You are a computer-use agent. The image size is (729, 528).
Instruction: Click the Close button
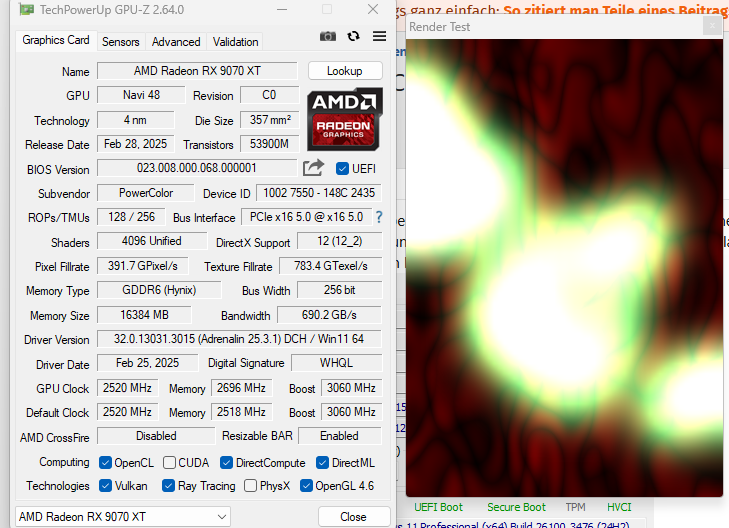pos(353,516)
